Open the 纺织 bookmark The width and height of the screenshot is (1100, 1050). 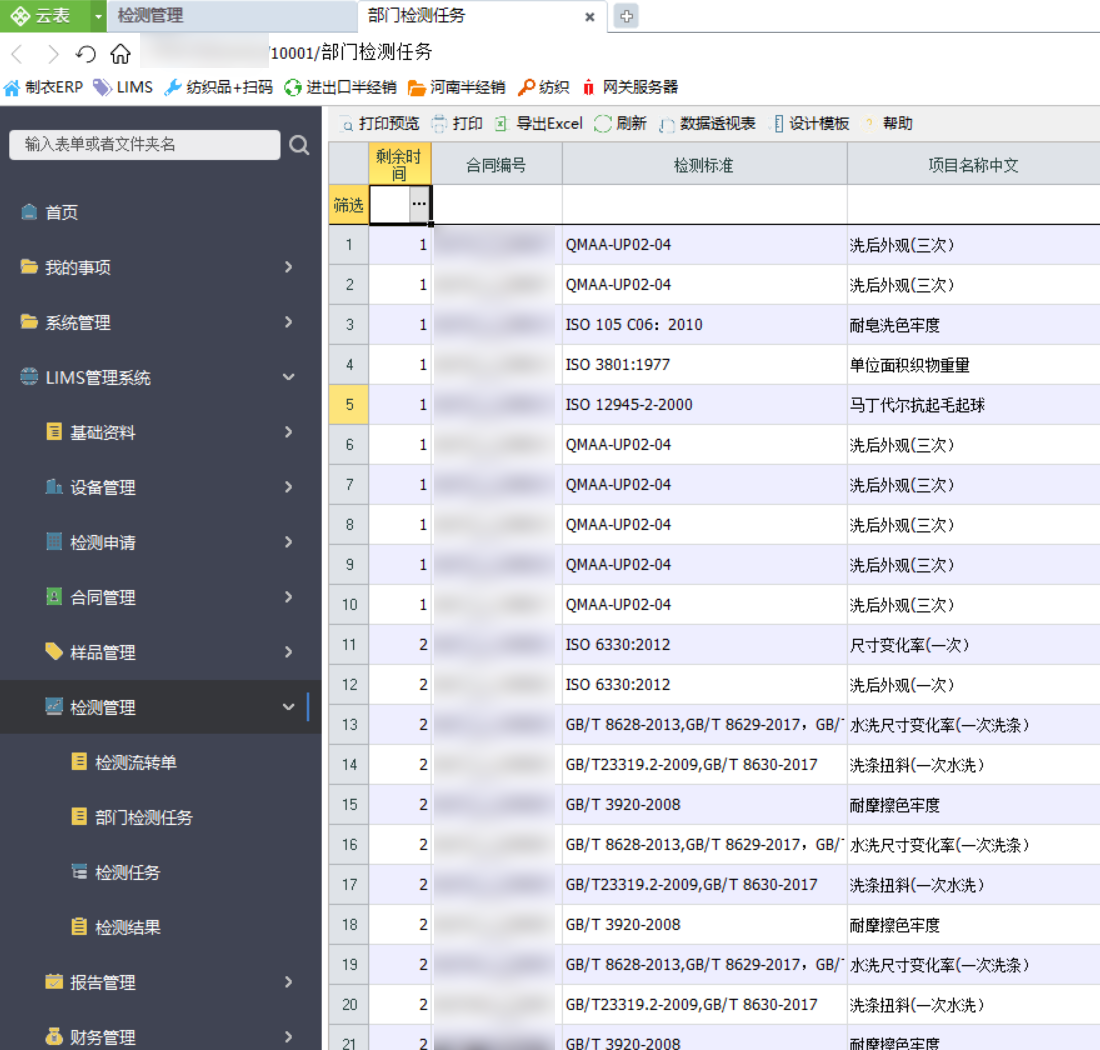[544, 87]
